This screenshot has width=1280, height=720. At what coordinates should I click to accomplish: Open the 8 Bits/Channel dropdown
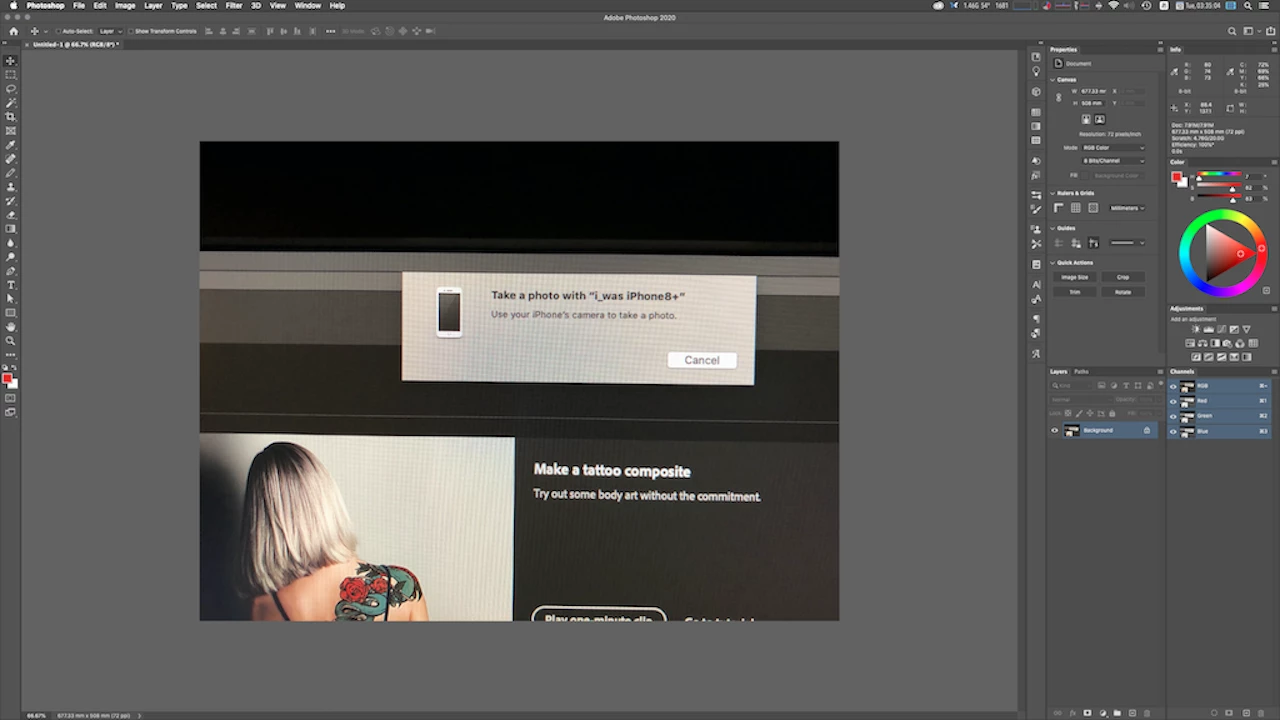pyautogui.click(x=1113, y=160)
